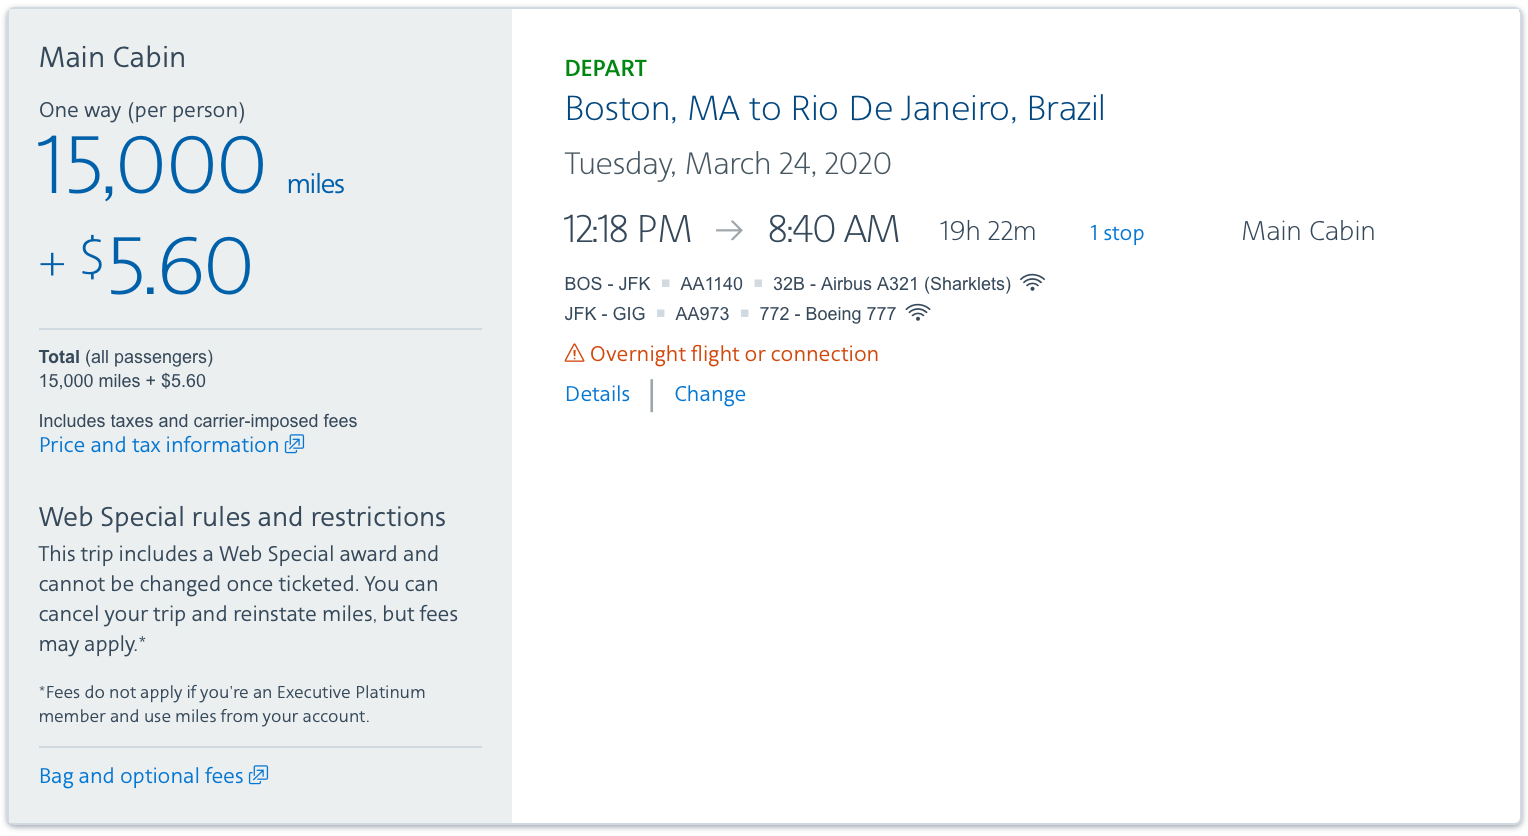View Bag and optional fees

pyautogui.click(x=141, y=776)
